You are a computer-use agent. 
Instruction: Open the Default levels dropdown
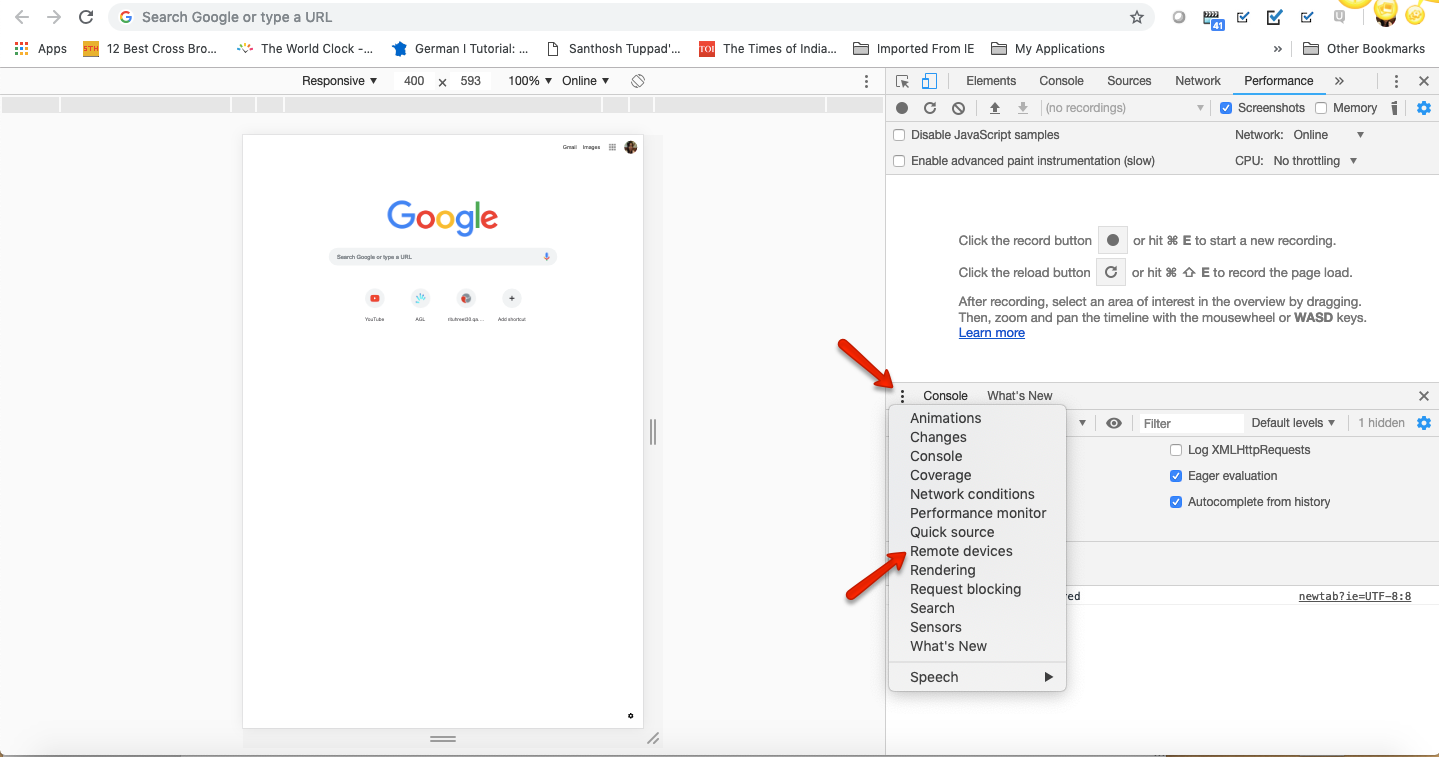pos(1293,422)
